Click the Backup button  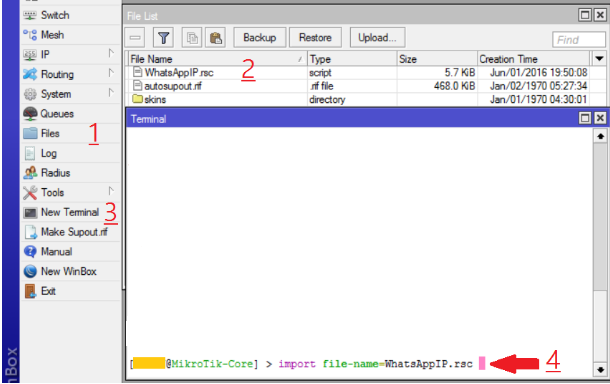(x=259, y=38)
